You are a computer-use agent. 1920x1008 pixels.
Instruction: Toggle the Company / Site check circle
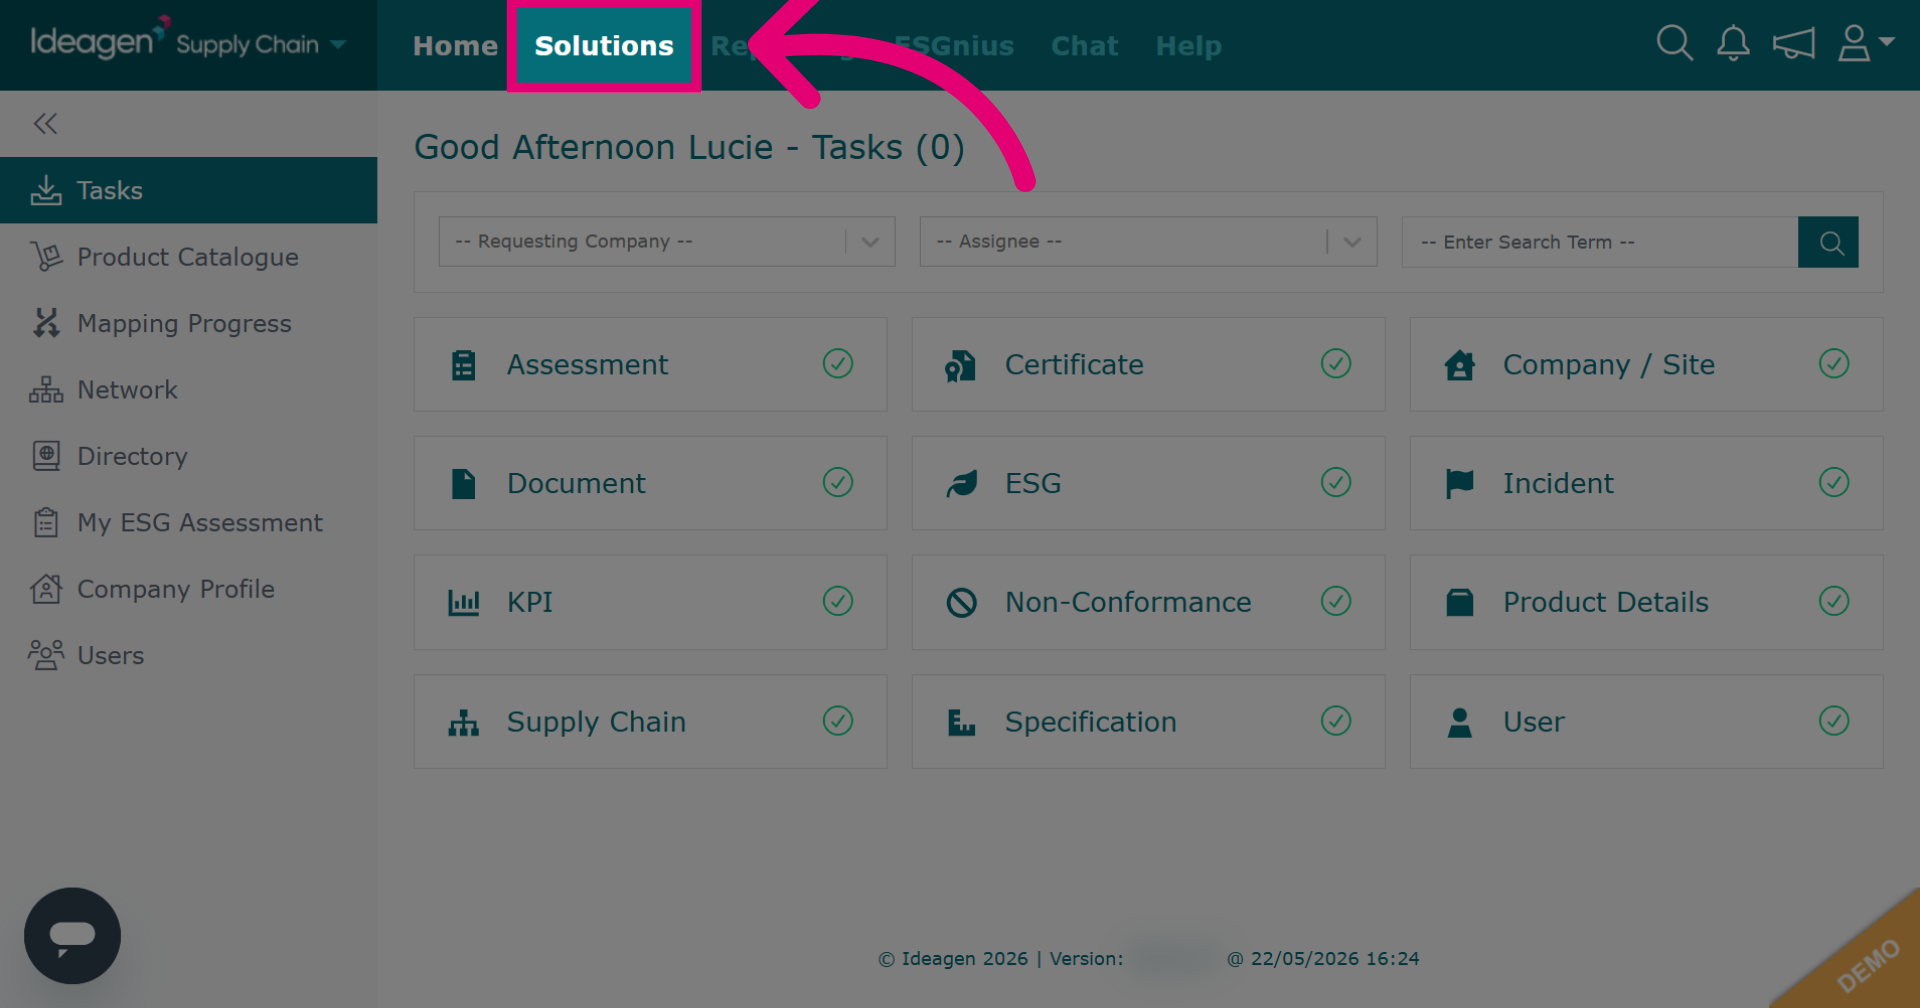click(1834, 363)
